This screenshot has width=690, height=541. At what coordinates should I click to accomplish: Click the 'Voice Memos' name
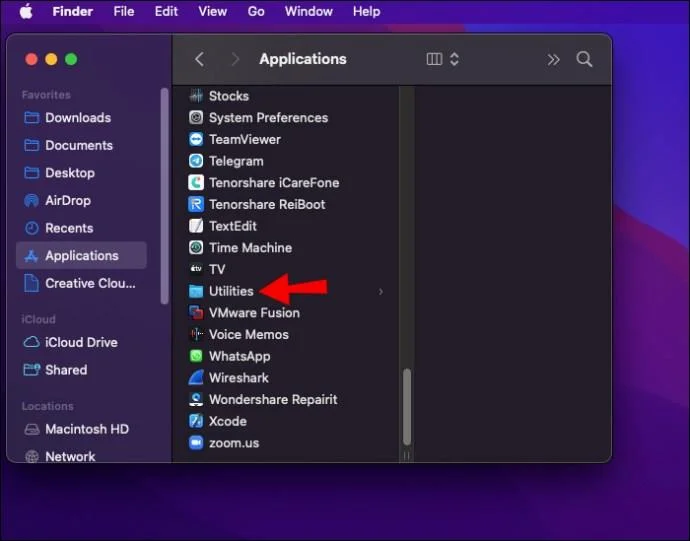[249, 335]
